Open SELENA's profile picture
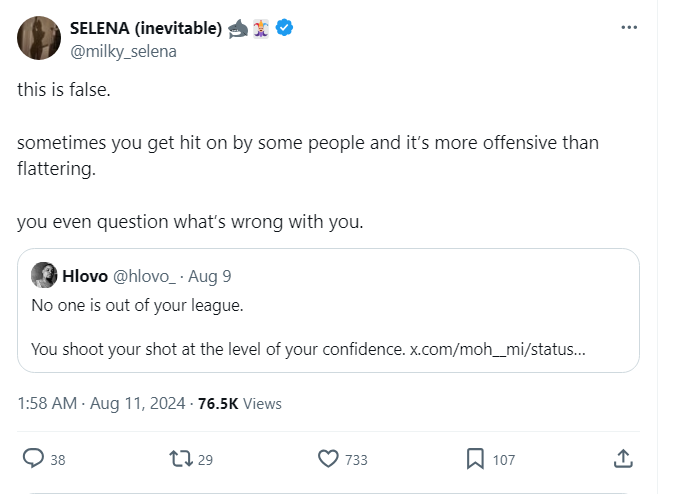Viewport: 681px width, 494px height. click(39, 39)
